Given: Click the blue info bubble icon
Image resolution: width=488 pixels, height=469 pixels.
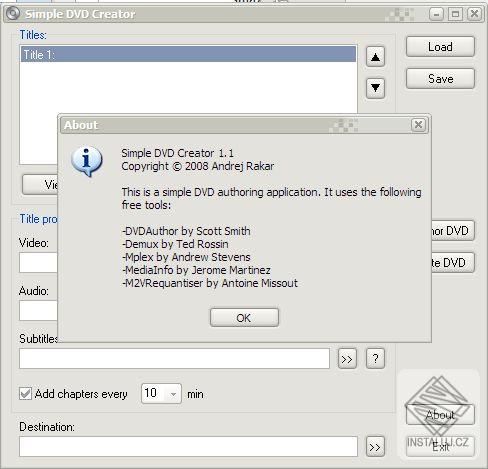Looking at the screenshot, I should (x=86, y=161).
